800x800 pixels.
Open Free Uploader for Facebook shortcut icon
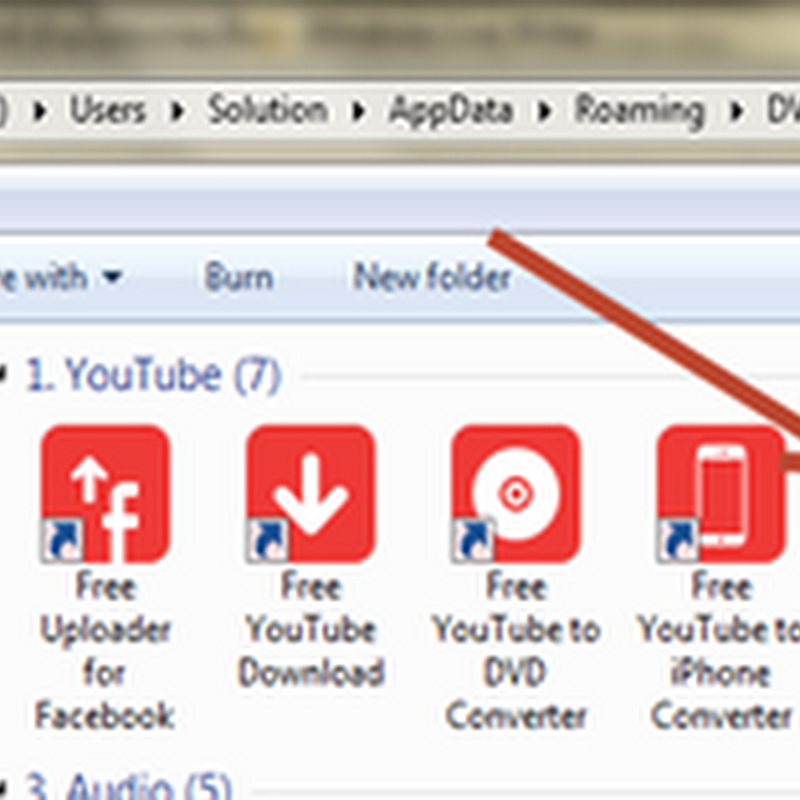[x=105, y=494]
